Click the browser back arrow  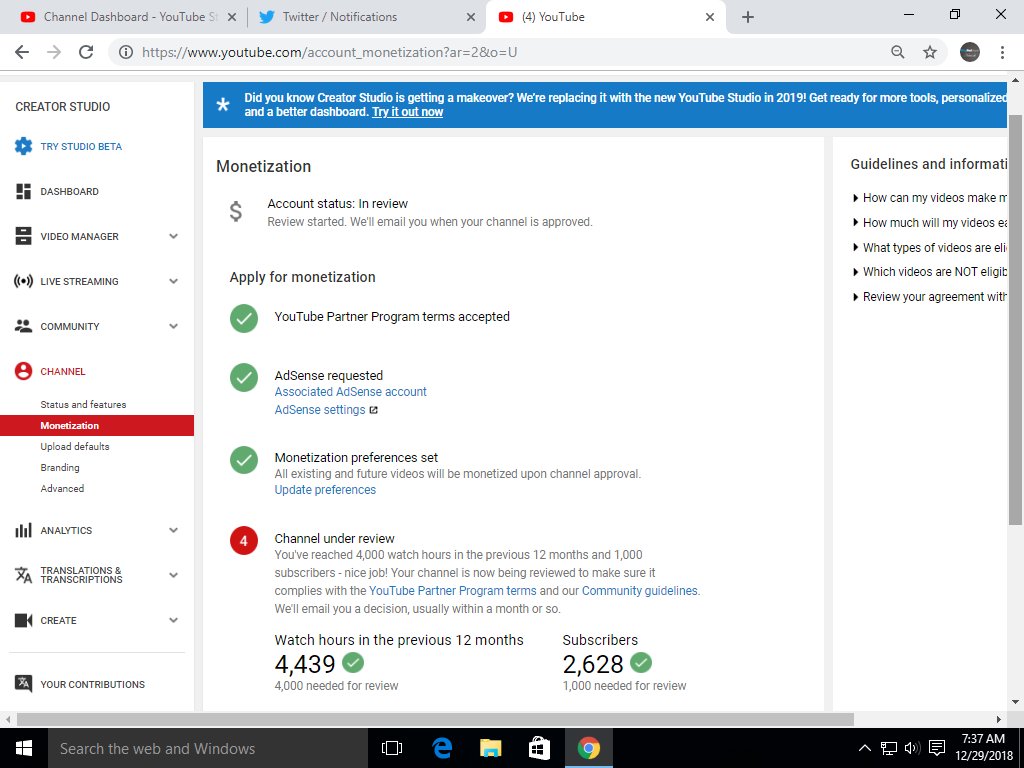pyautogui.click(x=22, y=52)
